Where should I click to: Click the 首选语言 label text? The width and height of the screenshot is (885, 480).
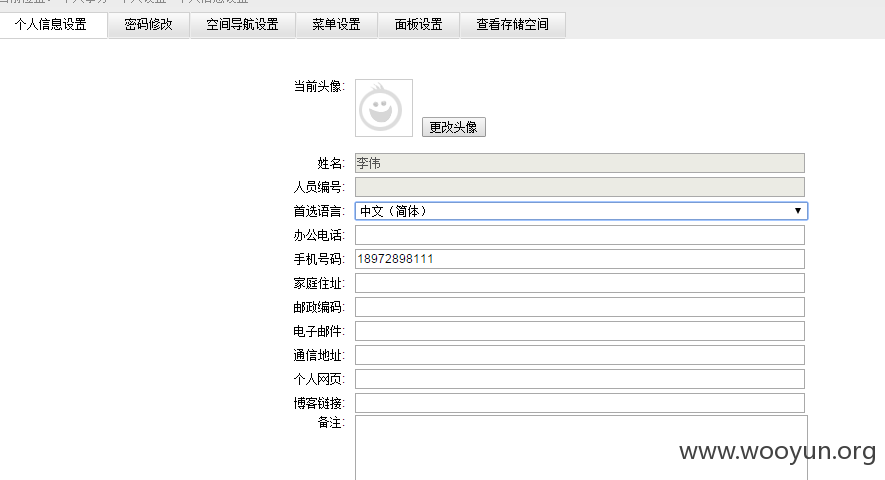click(x=319, y=211)
